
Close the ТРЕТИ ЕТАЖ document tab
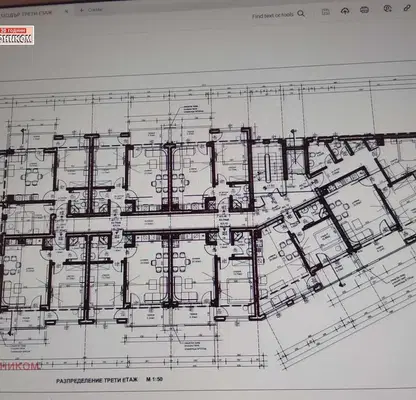click(x=66, y=11)
